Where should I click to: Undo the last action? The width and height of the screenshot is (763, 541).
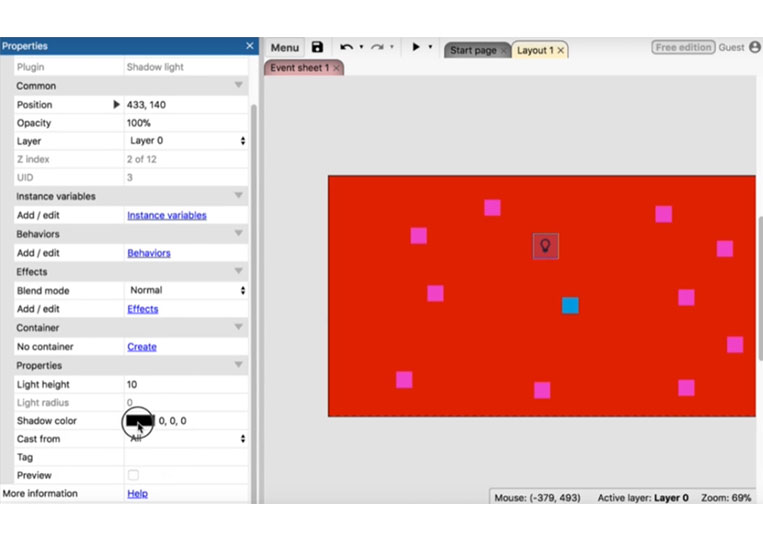coord(346,47)
